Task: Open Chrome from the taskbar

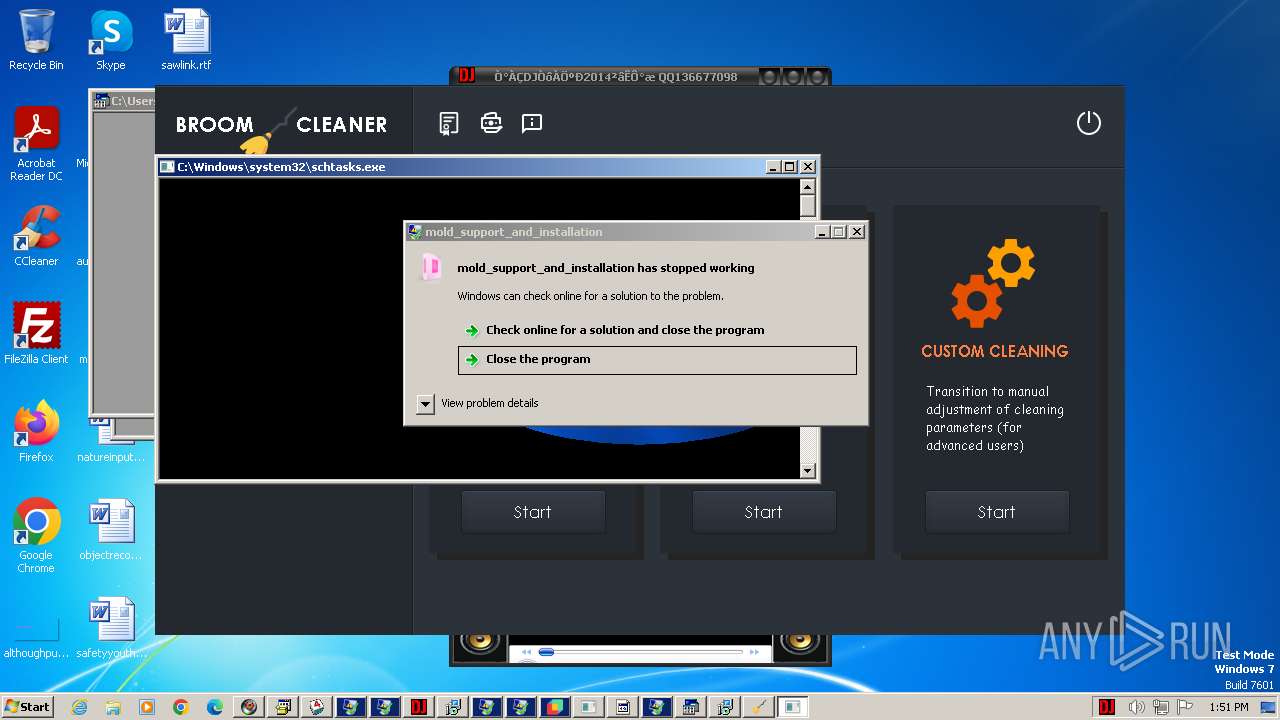Action: [181, 707]
